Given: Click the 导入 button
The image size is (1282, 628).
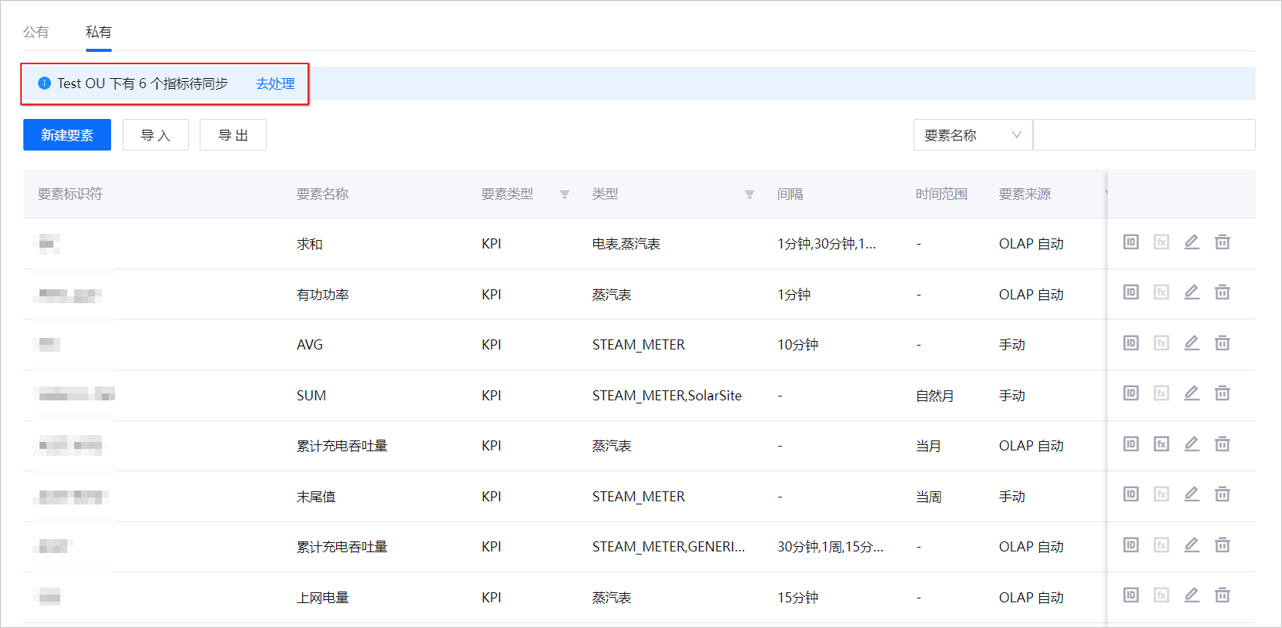Looking at the screenshot, I should coord(155,135).
